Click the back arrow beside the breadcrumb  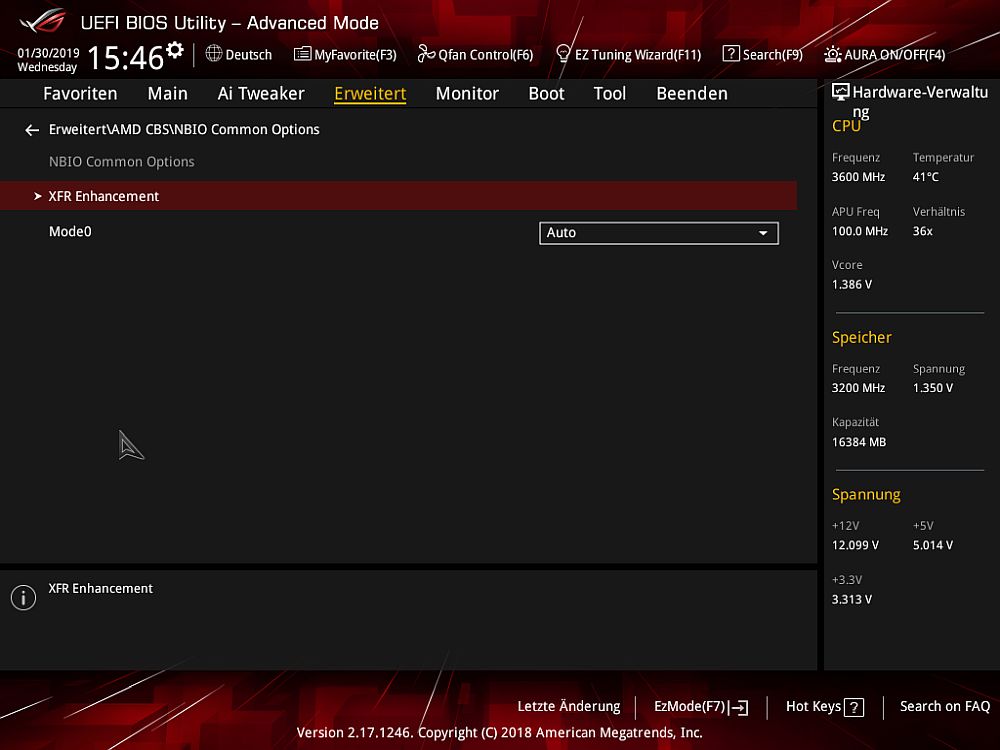pos(32,130)
